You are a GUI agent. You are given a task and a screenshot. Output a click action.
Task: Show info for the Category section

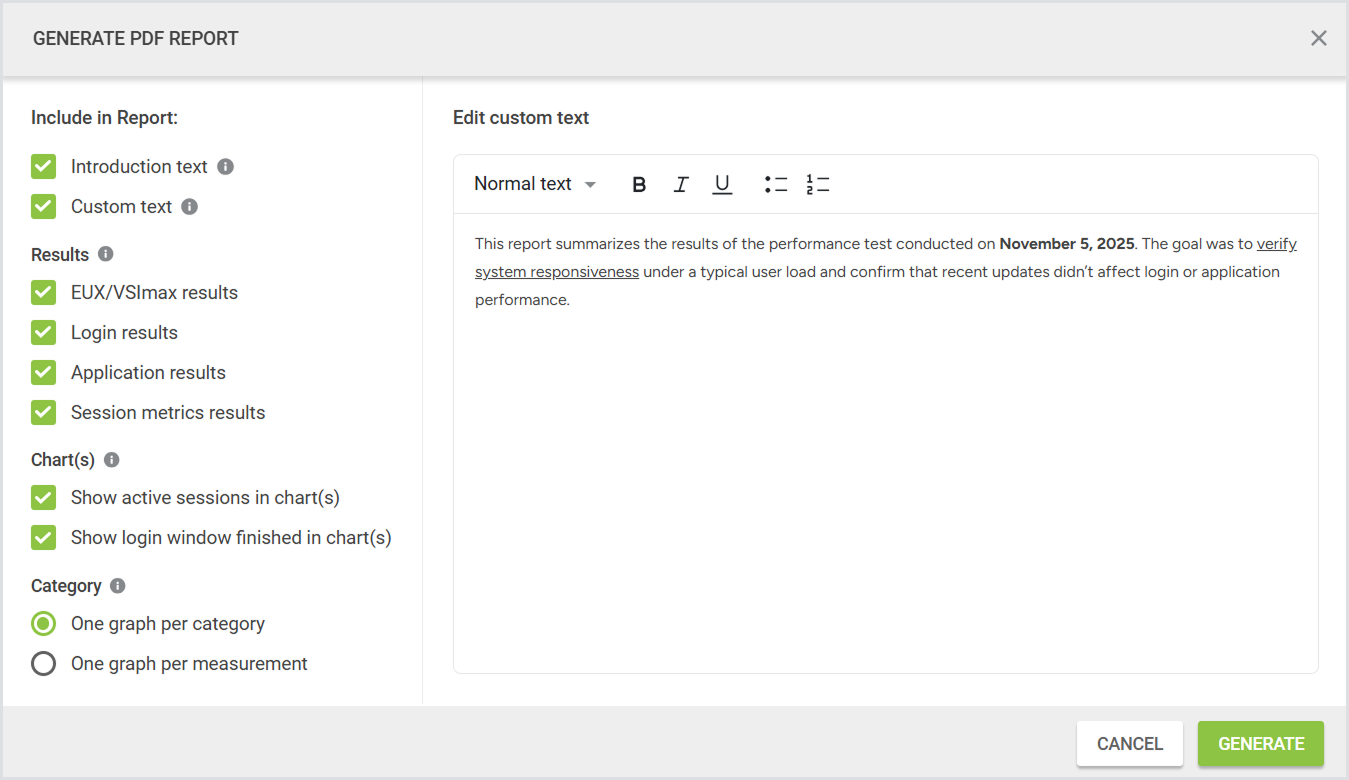[x=118, y=586]
